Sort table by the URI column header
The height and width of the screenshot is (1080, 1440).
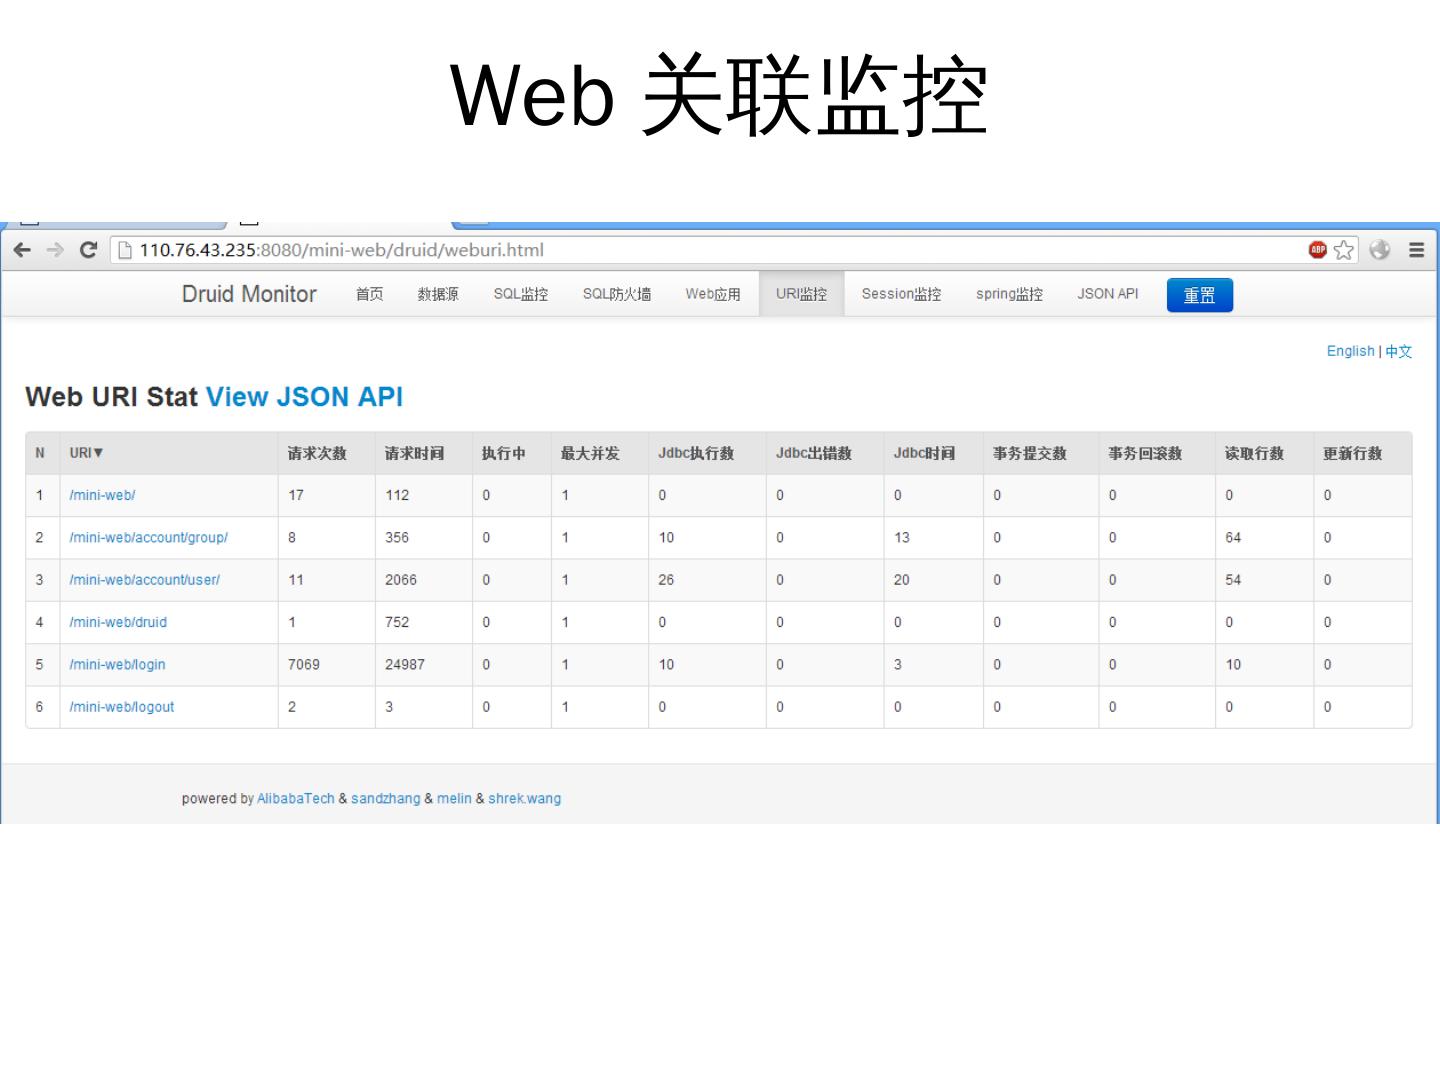pos(169,453)
